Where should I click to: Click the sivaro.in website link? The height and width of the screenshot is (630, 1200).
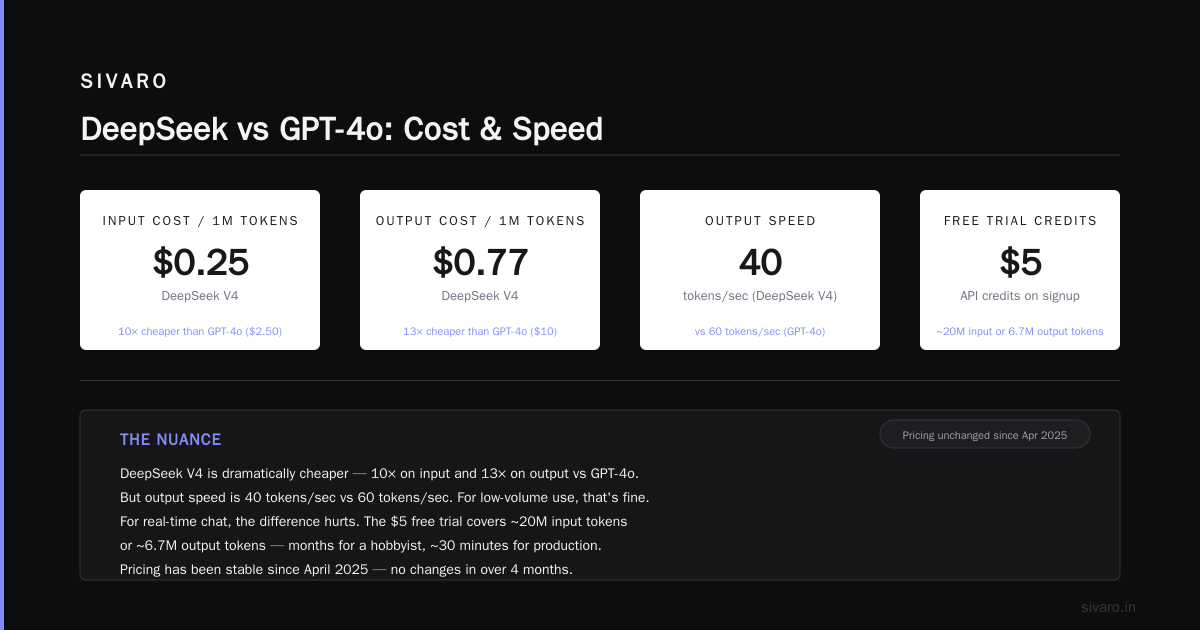click(x=1109, y=607)
